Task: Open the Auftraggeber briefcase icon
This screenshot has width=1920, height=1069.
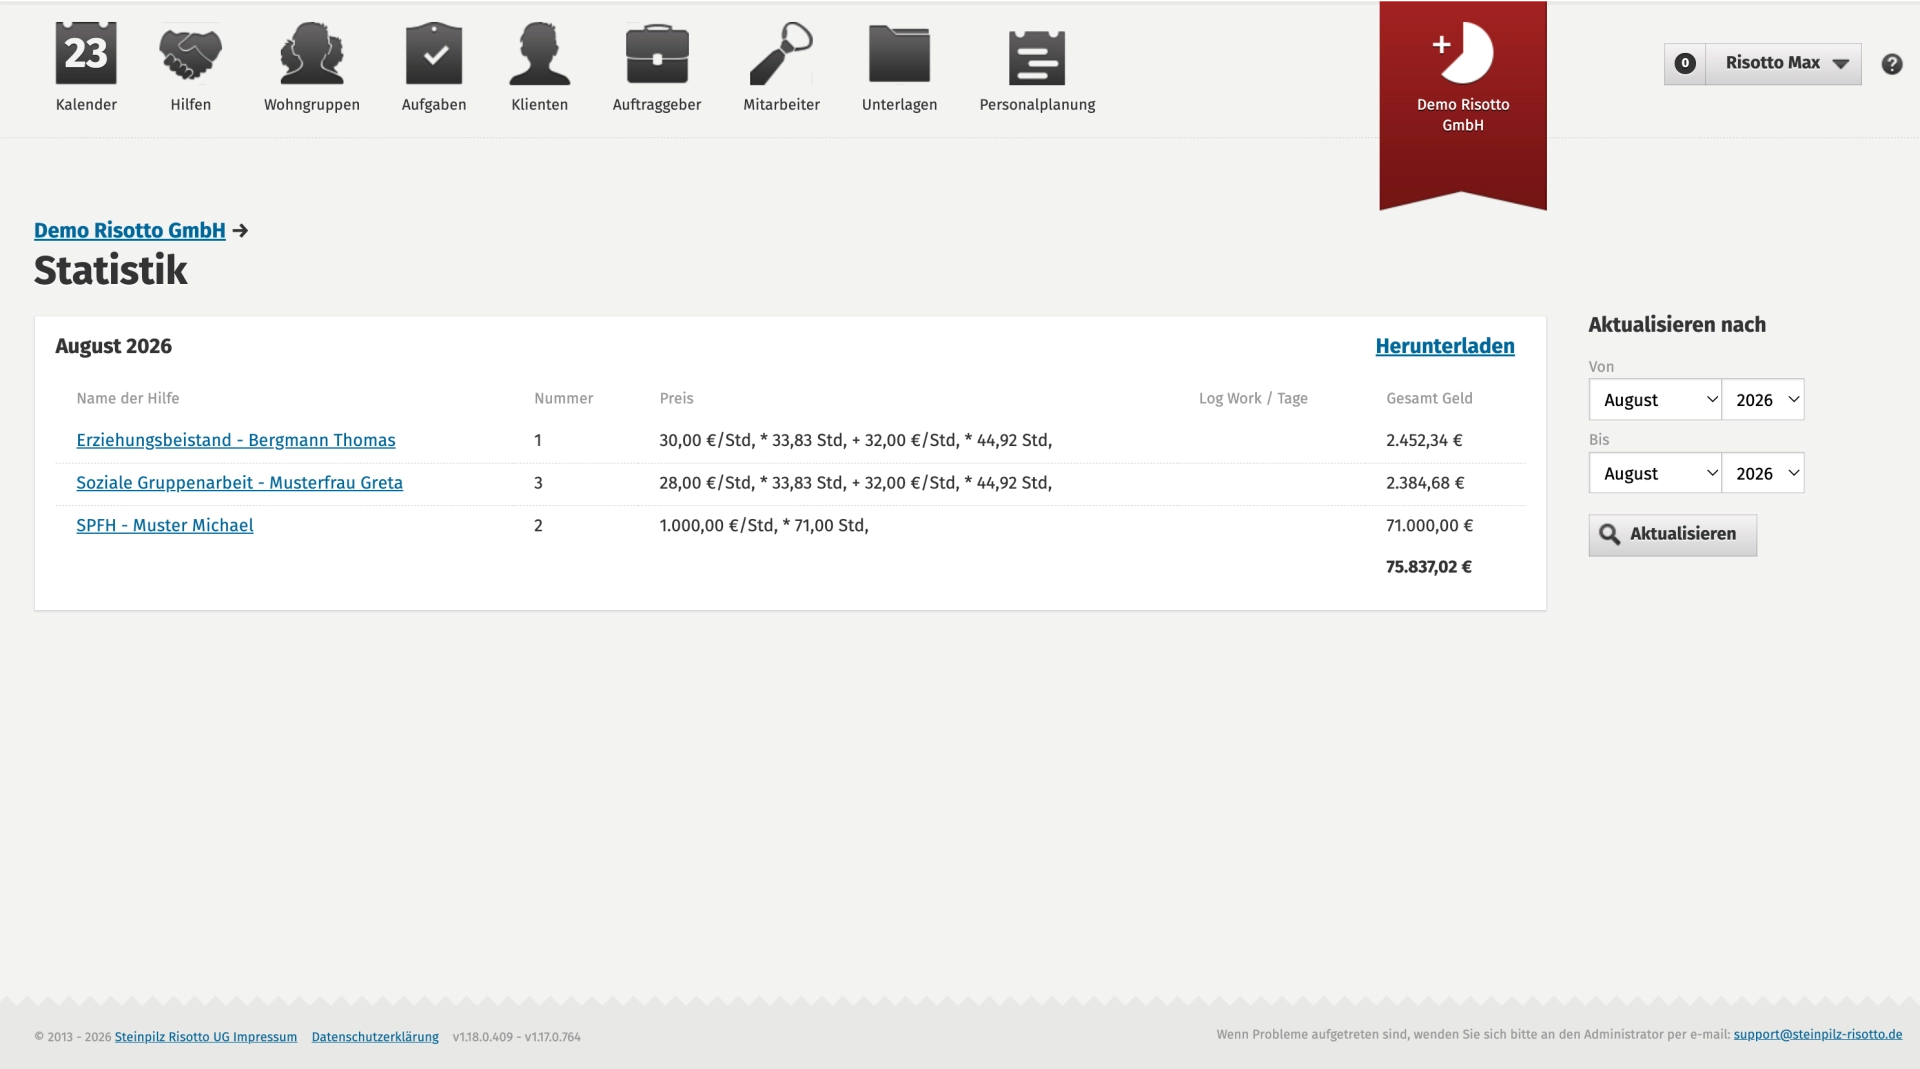Action: point(657,53)
